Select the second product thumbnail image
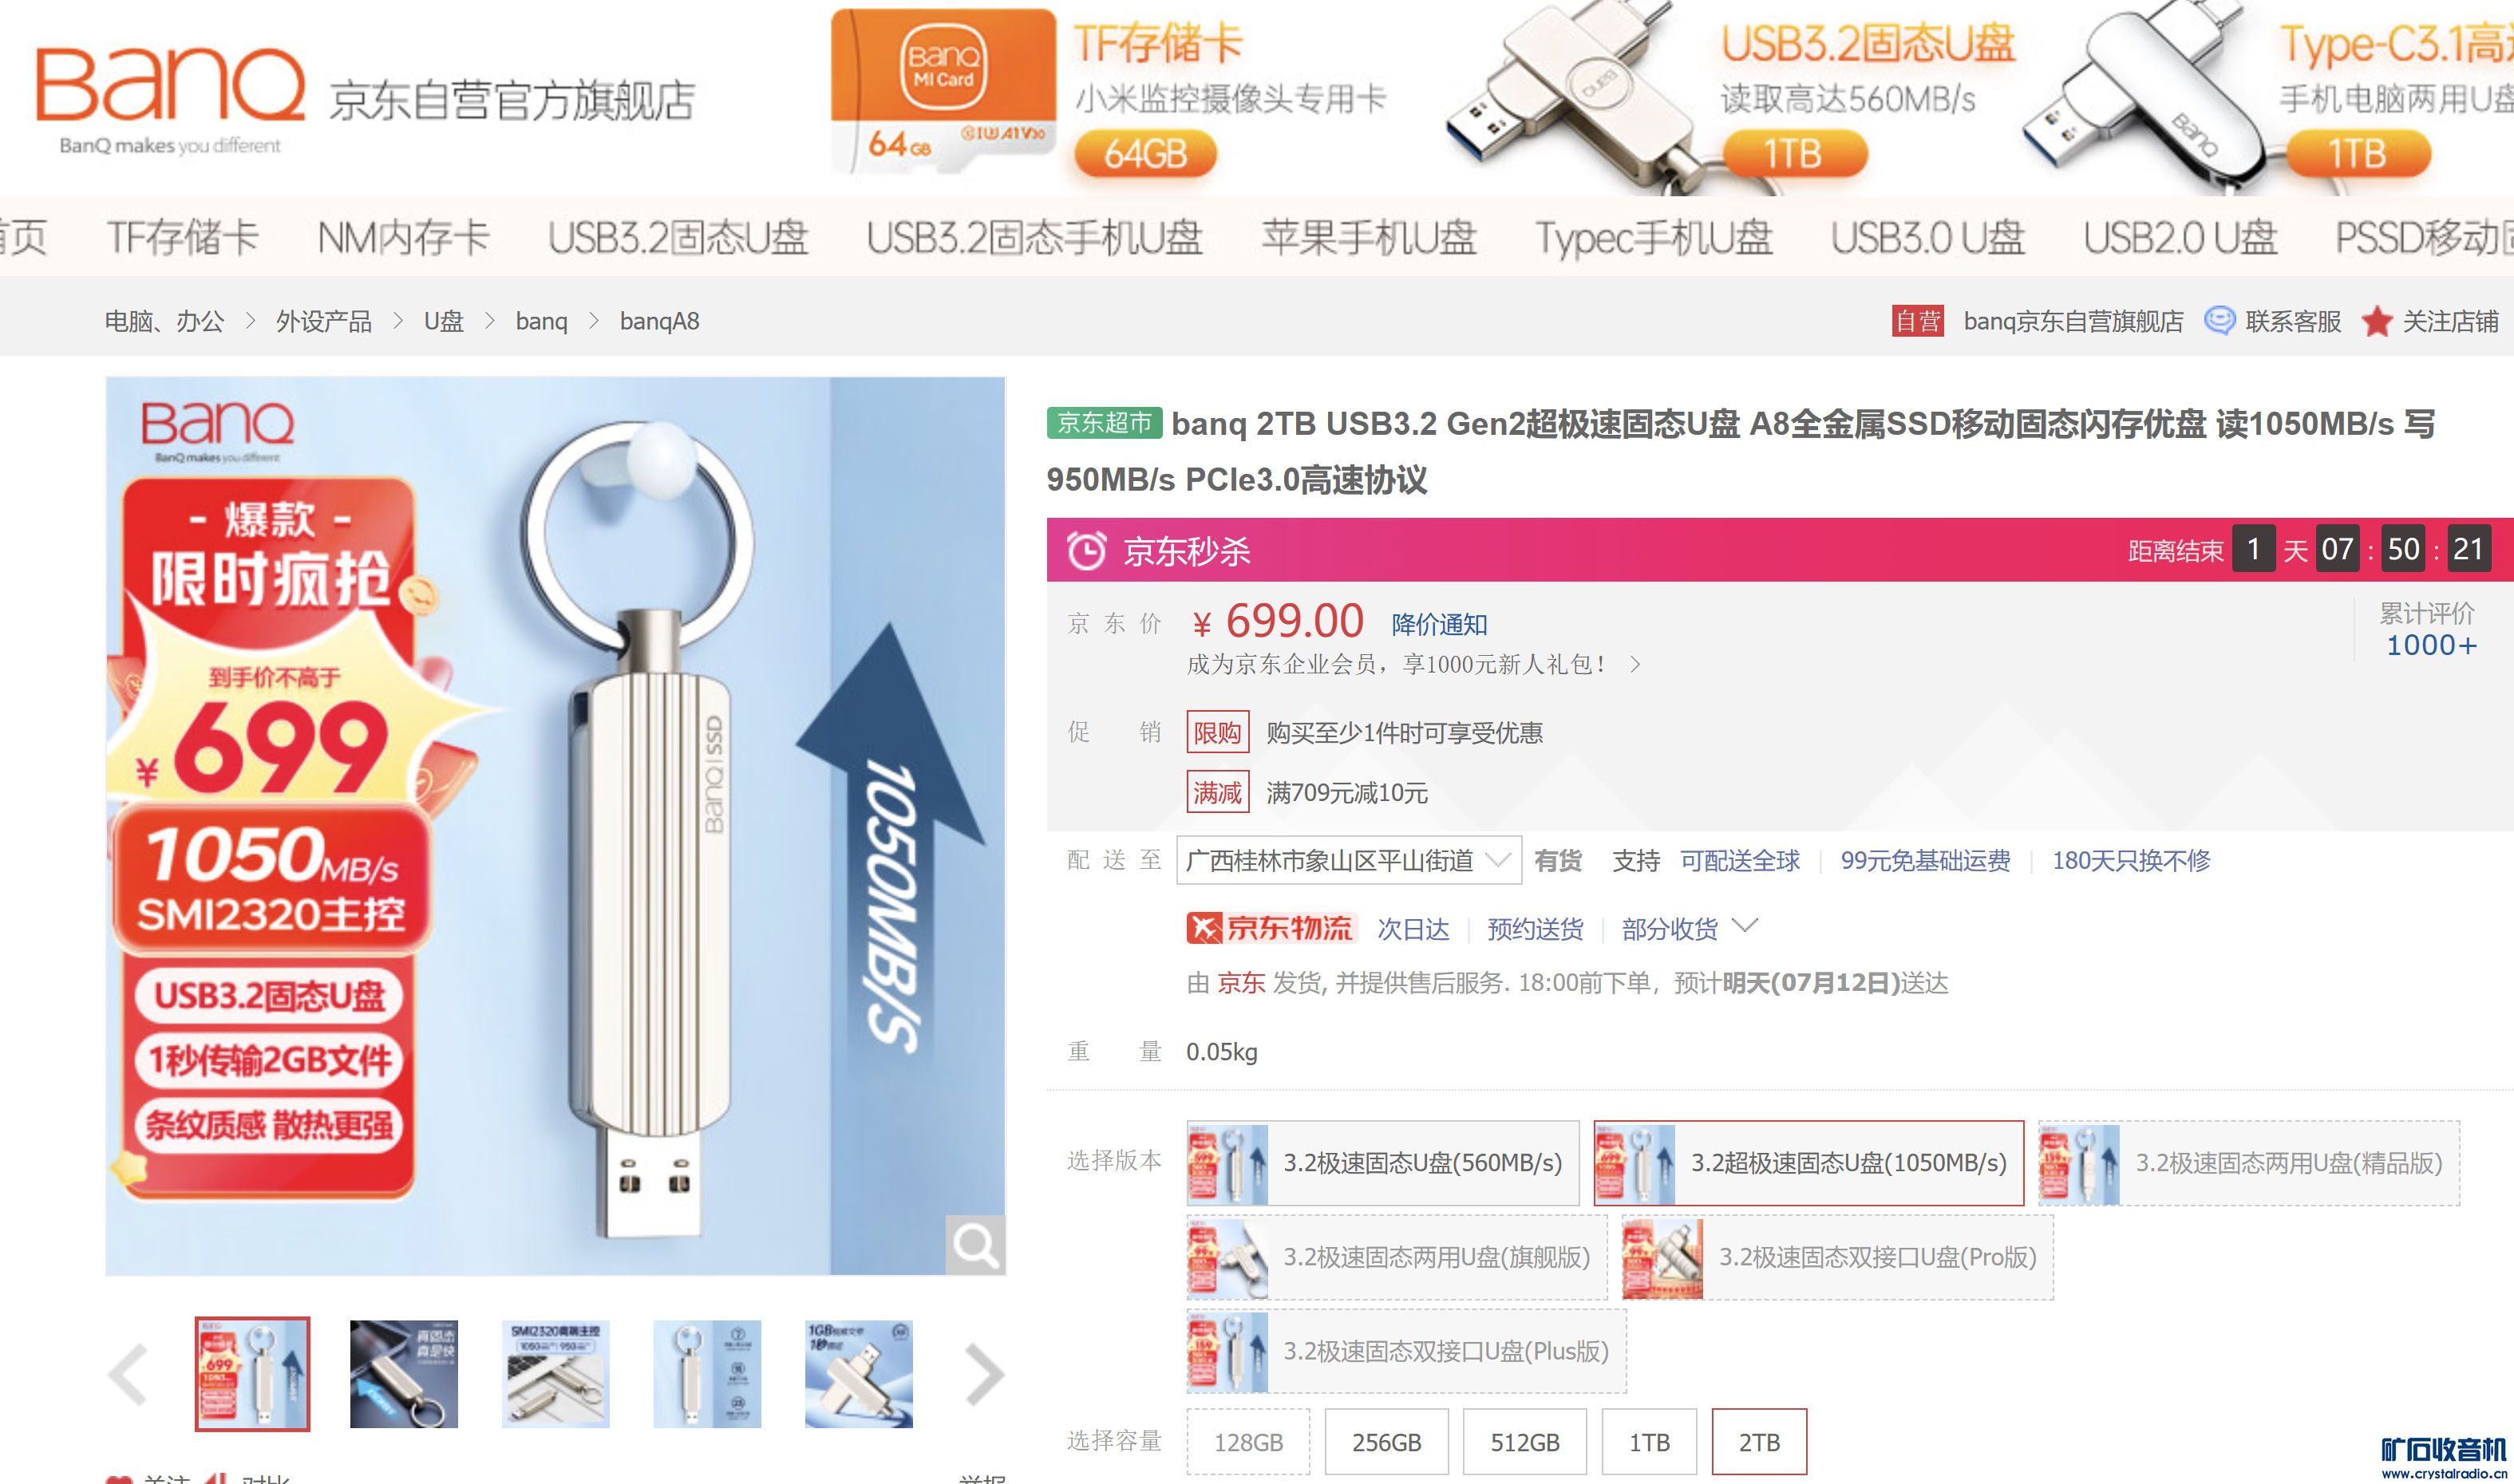Viewport: 2514px width, 1484px height. pos(404,1374)
